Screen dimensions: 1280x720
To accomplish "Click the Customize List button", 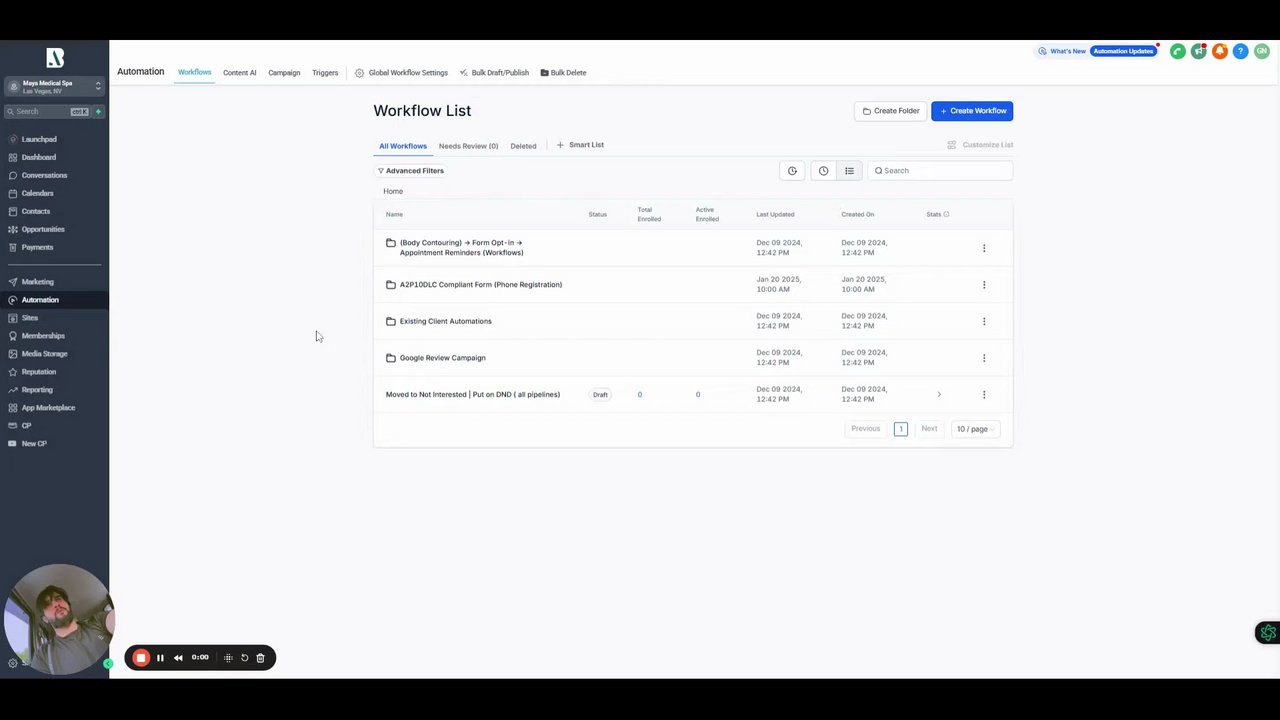I will click(980, 145).
